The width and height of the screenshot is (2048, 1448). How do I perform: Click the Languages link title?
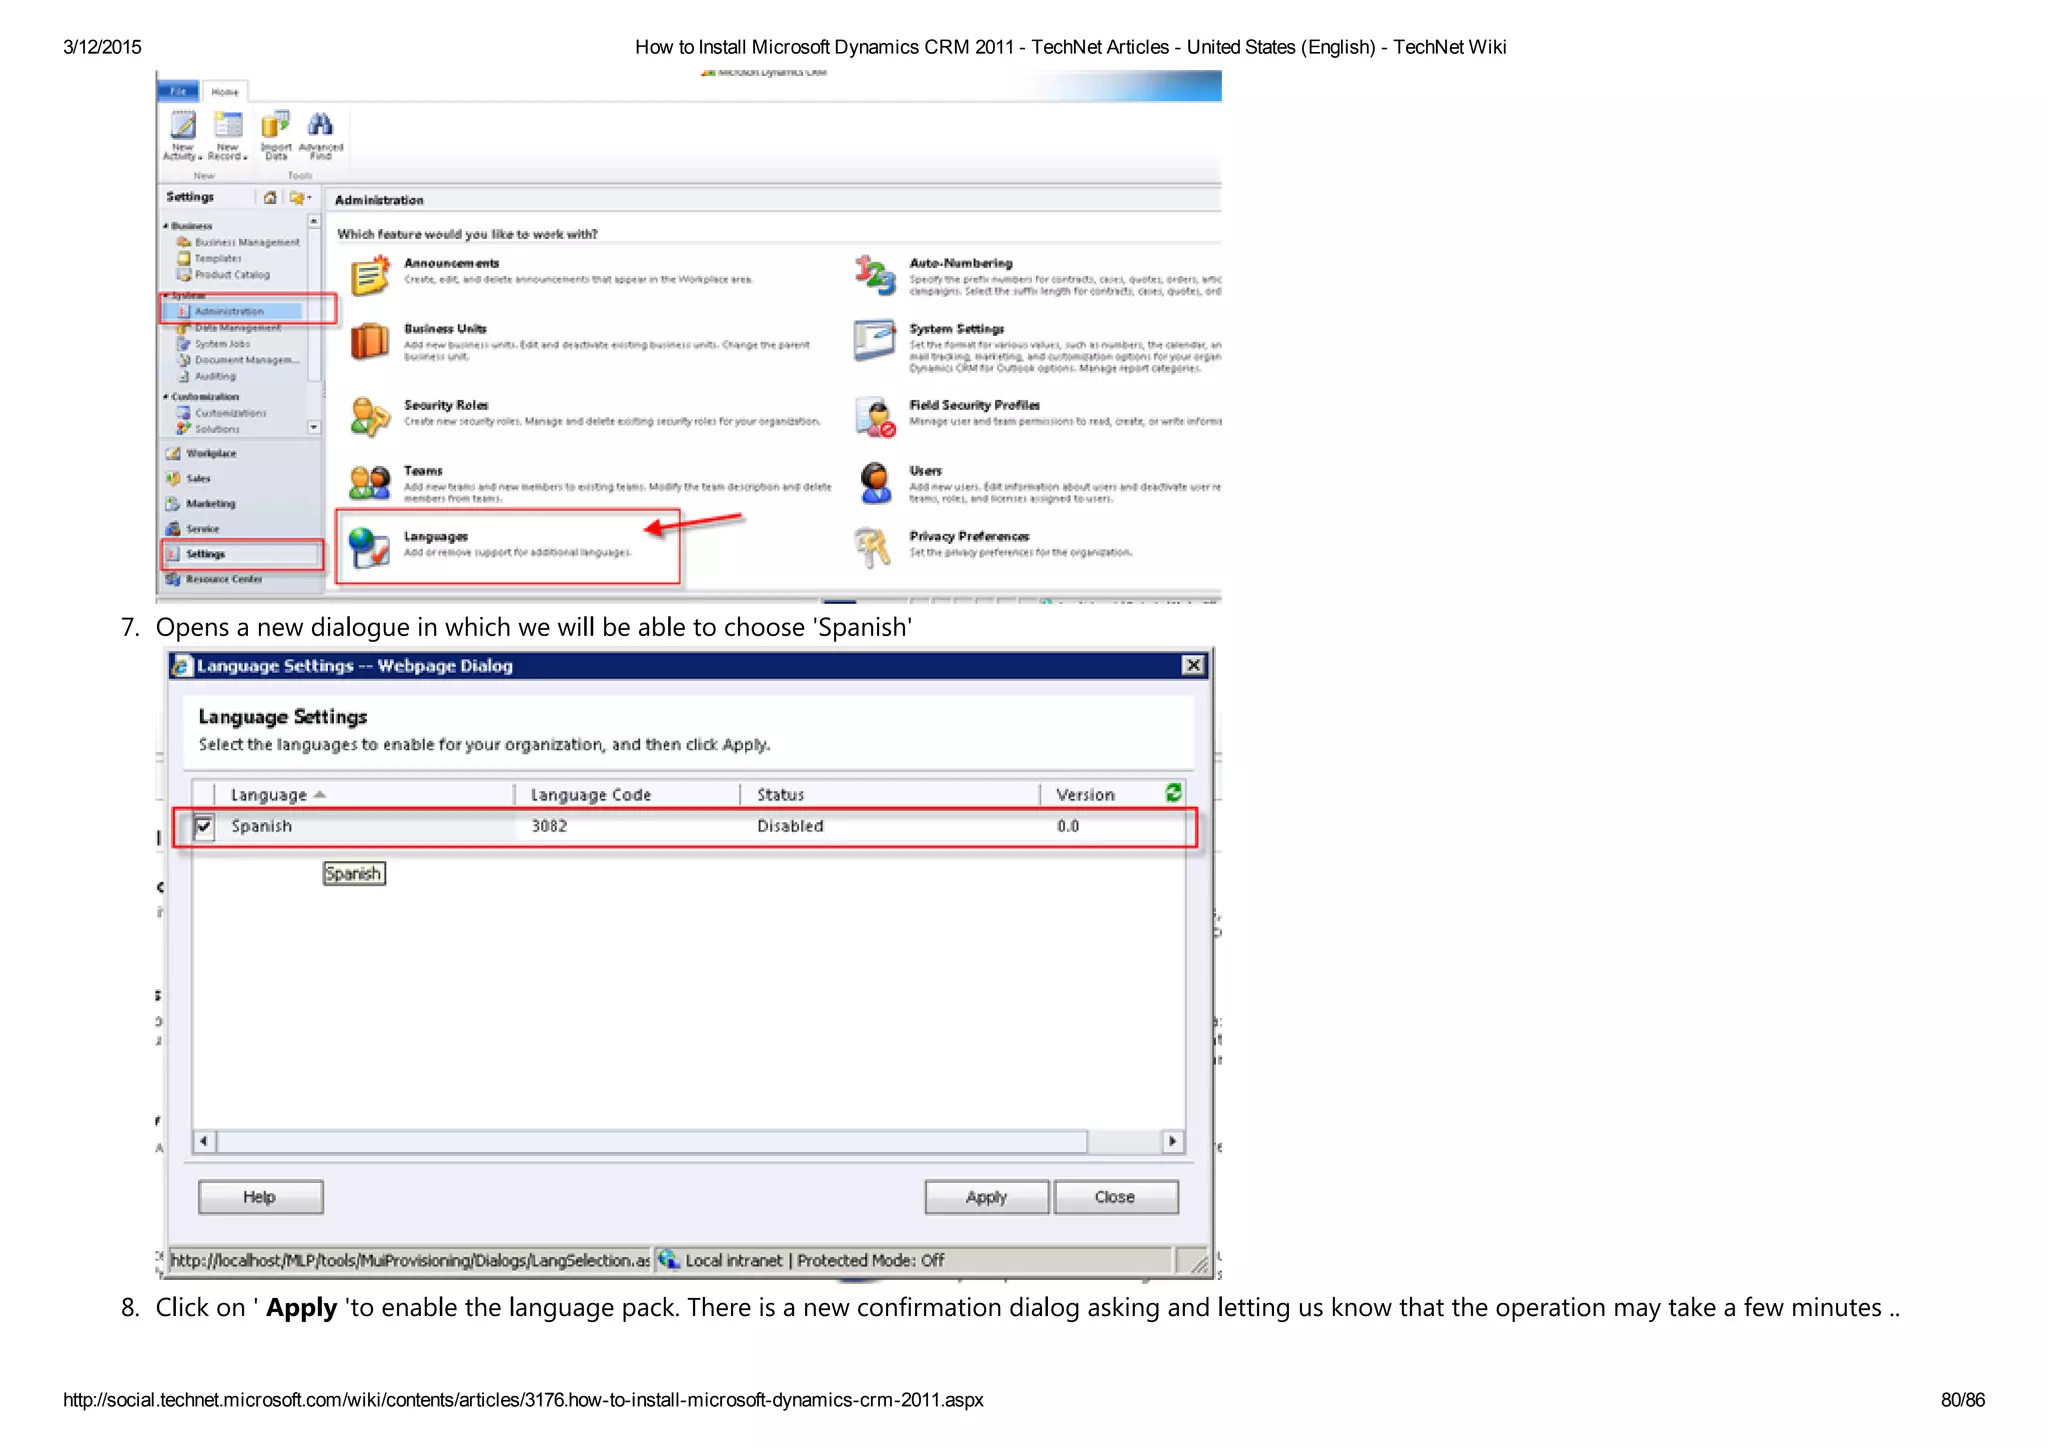[x=435, y=537]
